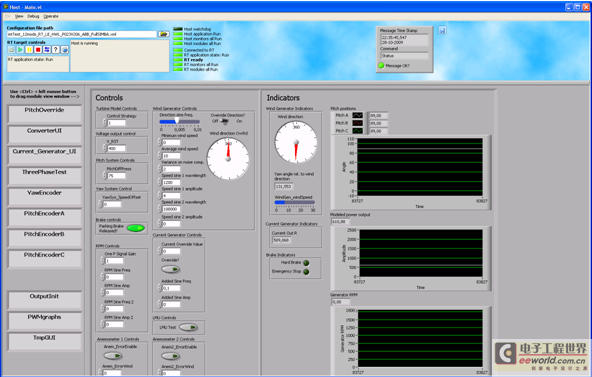The height and width of the screenshot is (377, 592).
Task: Click the RT ready indicator light
Action: [x=178, y=60]
